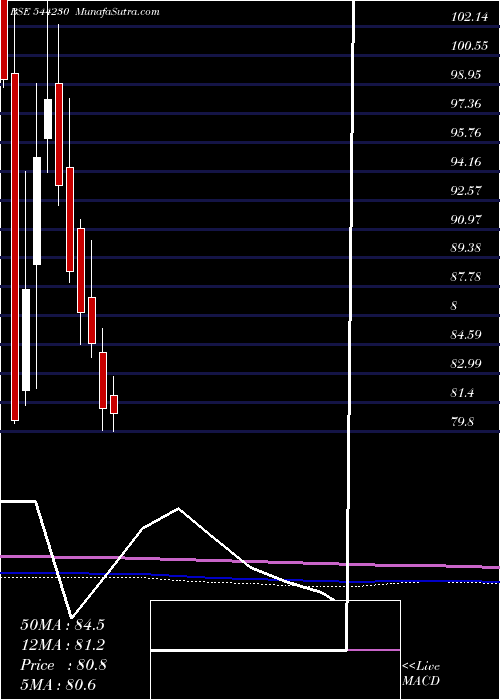Click the 5MA : 80.6 readout
This screenshot has height=700, width=500.
[58, 685]
